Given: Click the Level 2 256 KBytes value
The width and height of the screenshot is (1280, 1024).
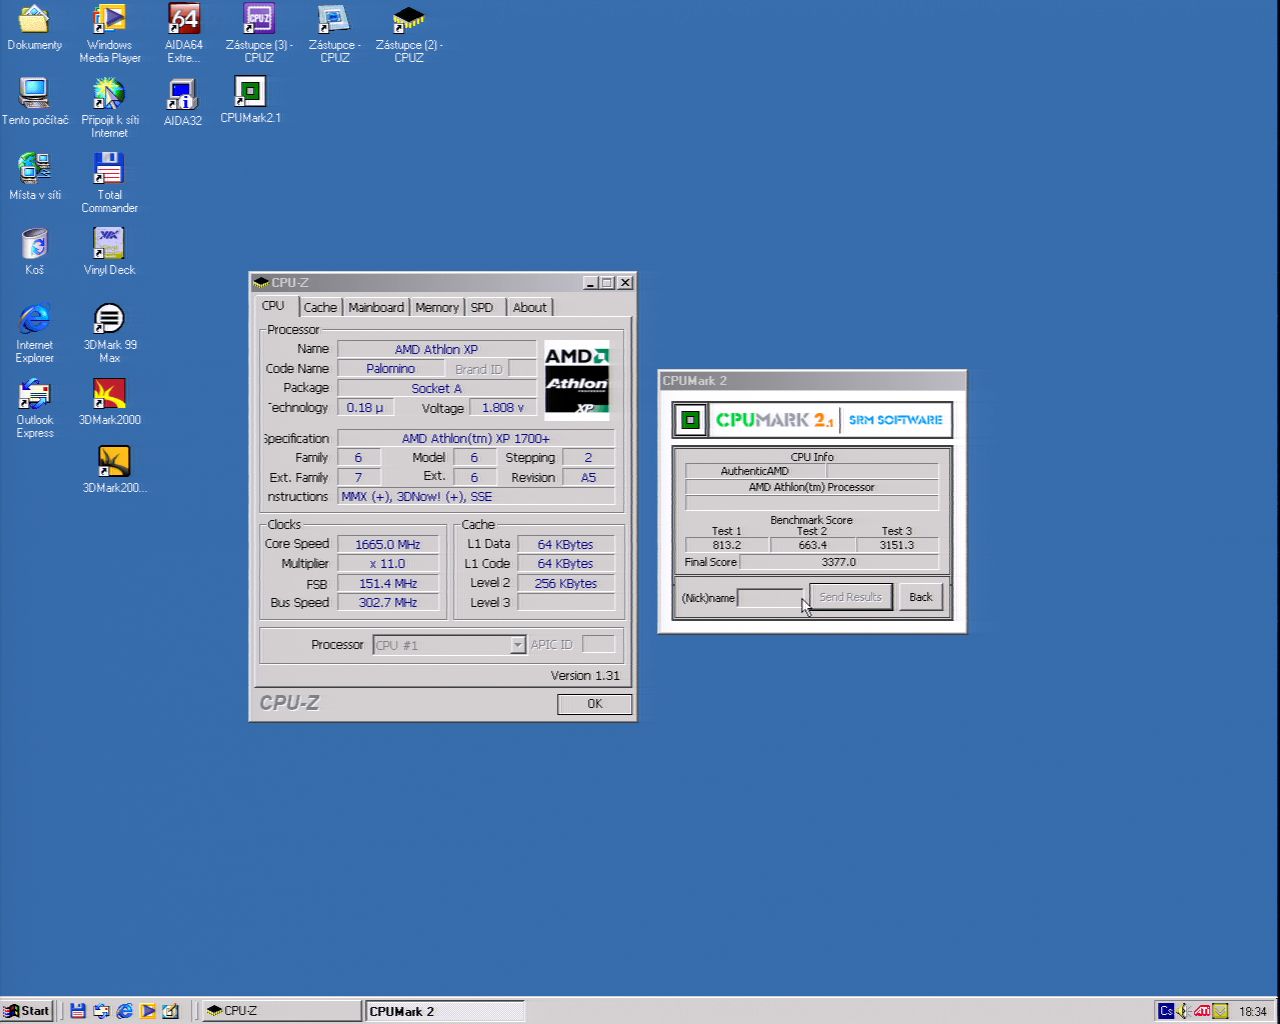Looking at the screenshot, I should coord(566,584).
